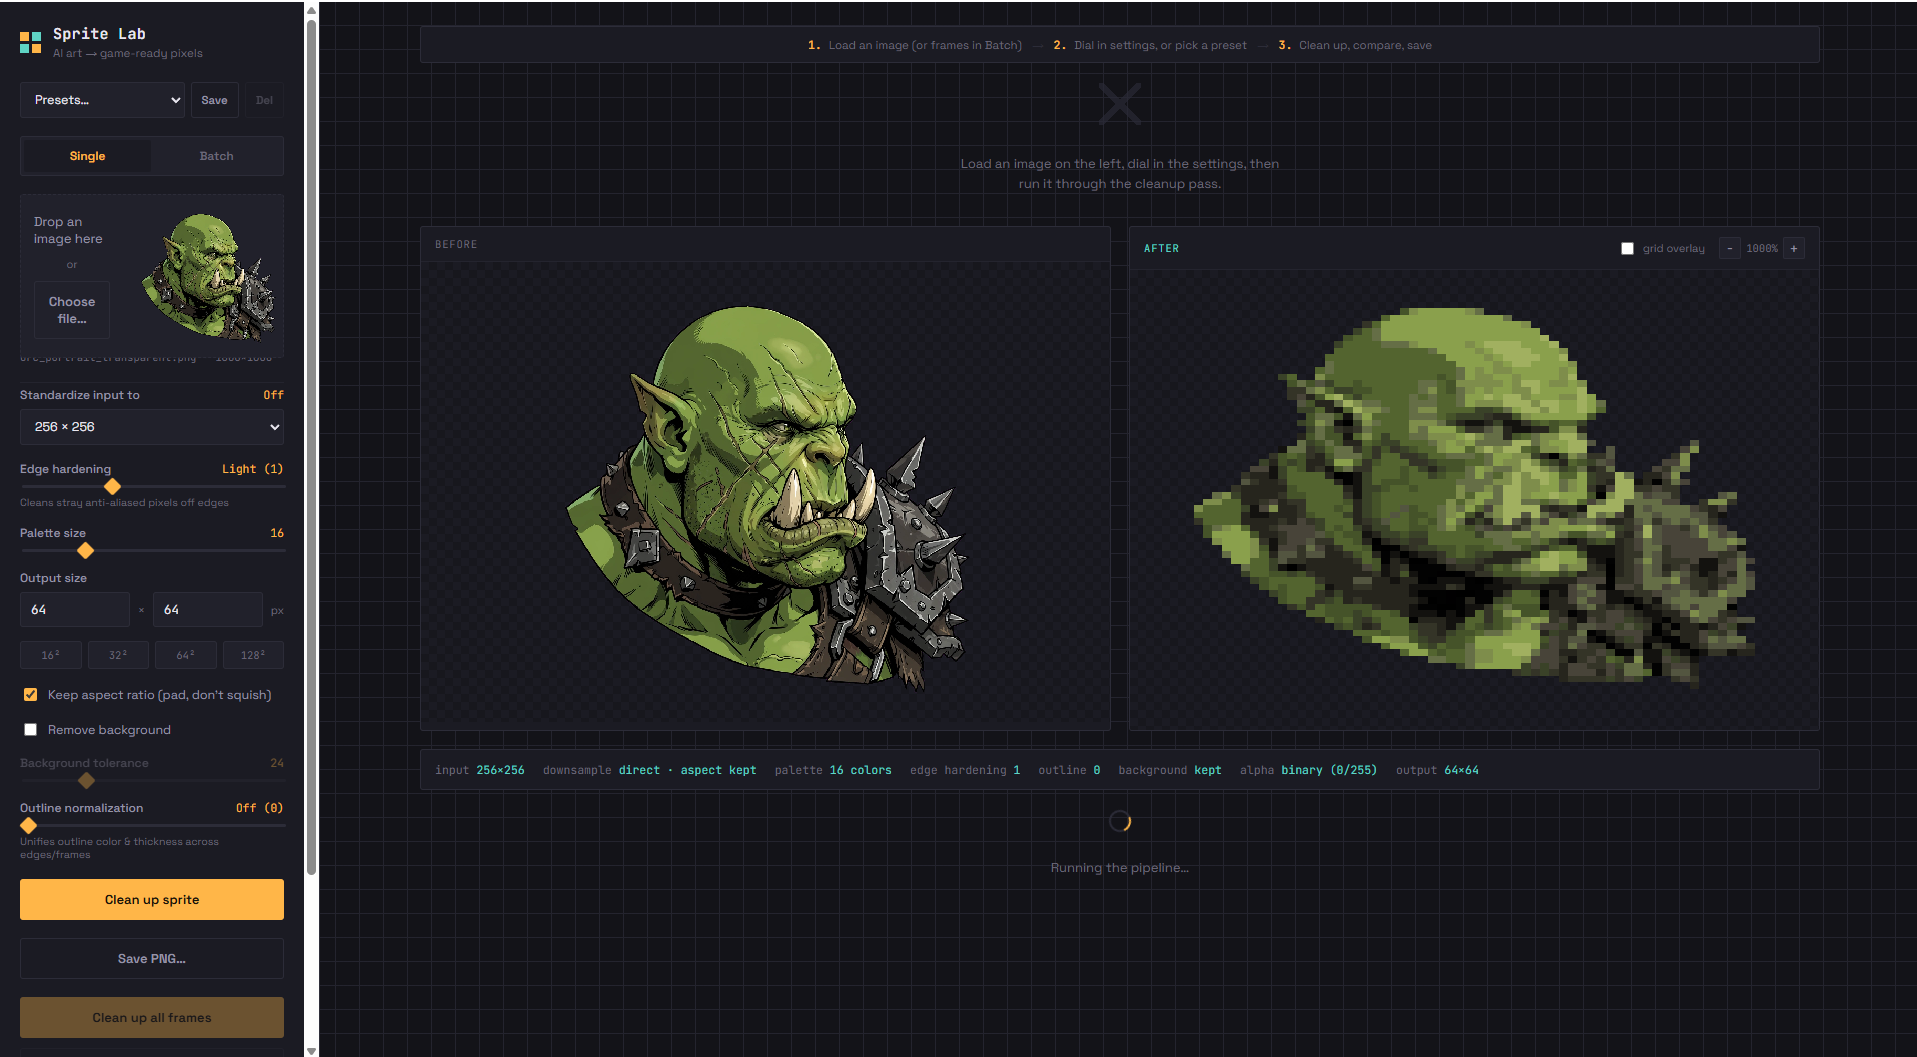Select the 16² output size preset
The height and width of the screenshot is (1057, 1917).
click(51, 655)
